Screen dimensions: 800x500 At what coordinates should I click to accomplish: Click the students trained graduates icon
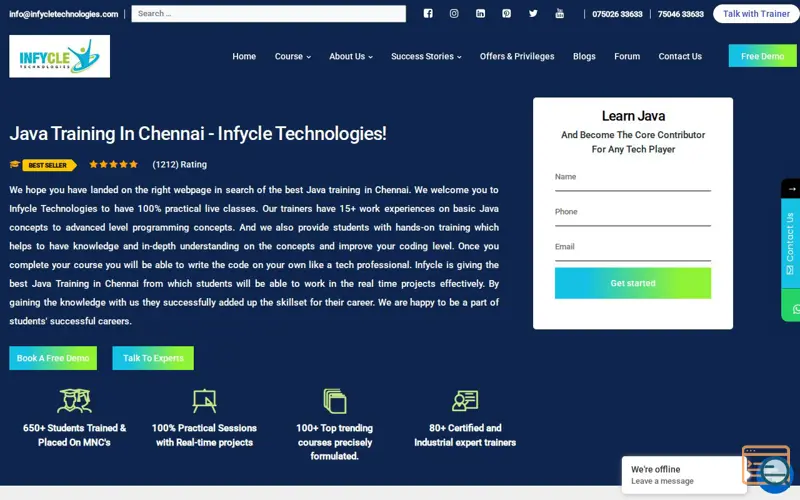pyautogui.click(x=74, y=401)
